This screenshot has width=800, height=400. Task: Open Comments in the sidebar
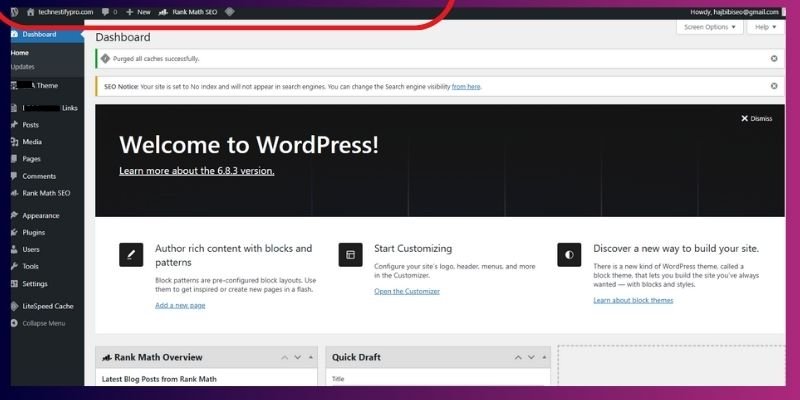coord(47,177)
